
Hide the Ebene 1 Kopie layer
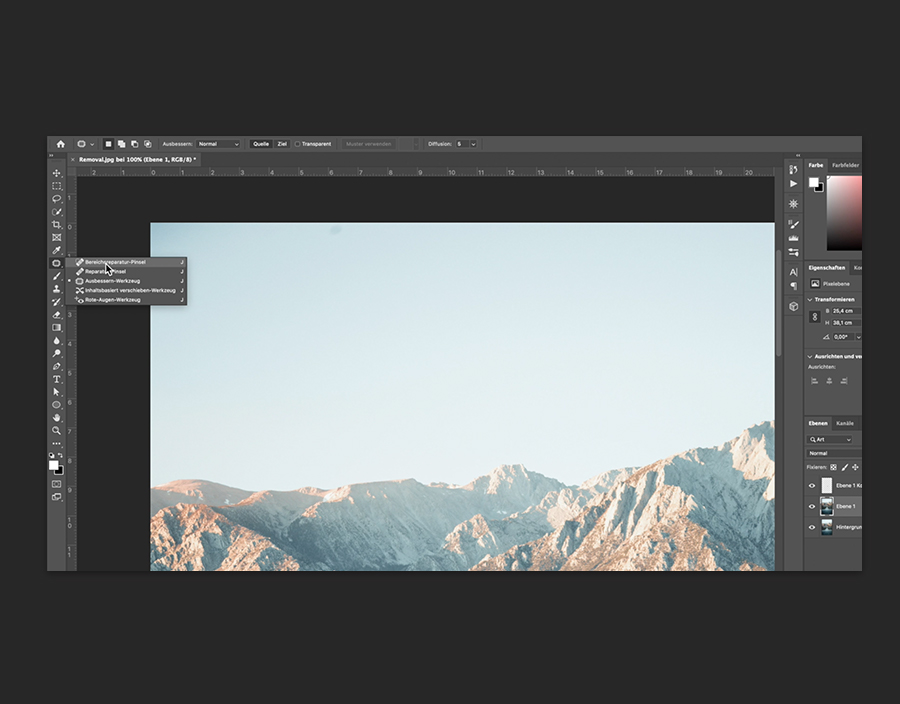[x=812, y=485]
